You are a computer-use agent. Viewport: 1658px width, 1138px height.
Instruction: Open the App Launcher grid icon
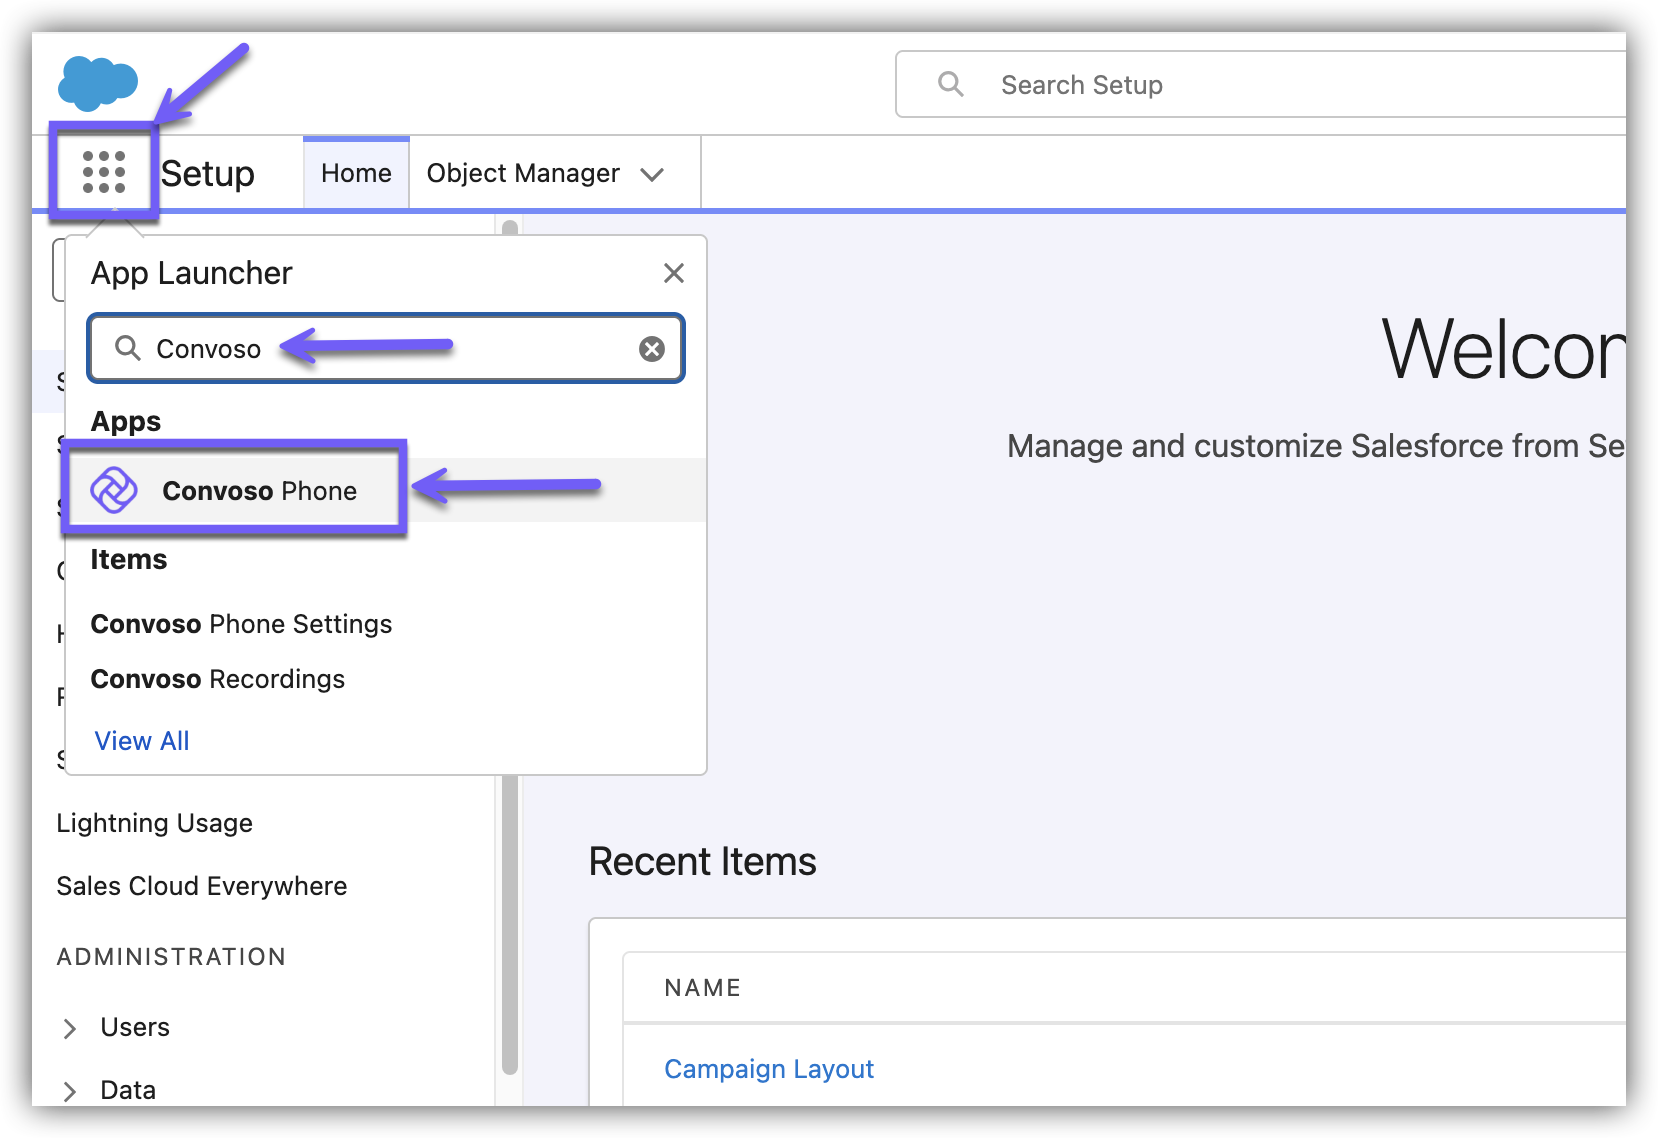(x=104, y=172)
